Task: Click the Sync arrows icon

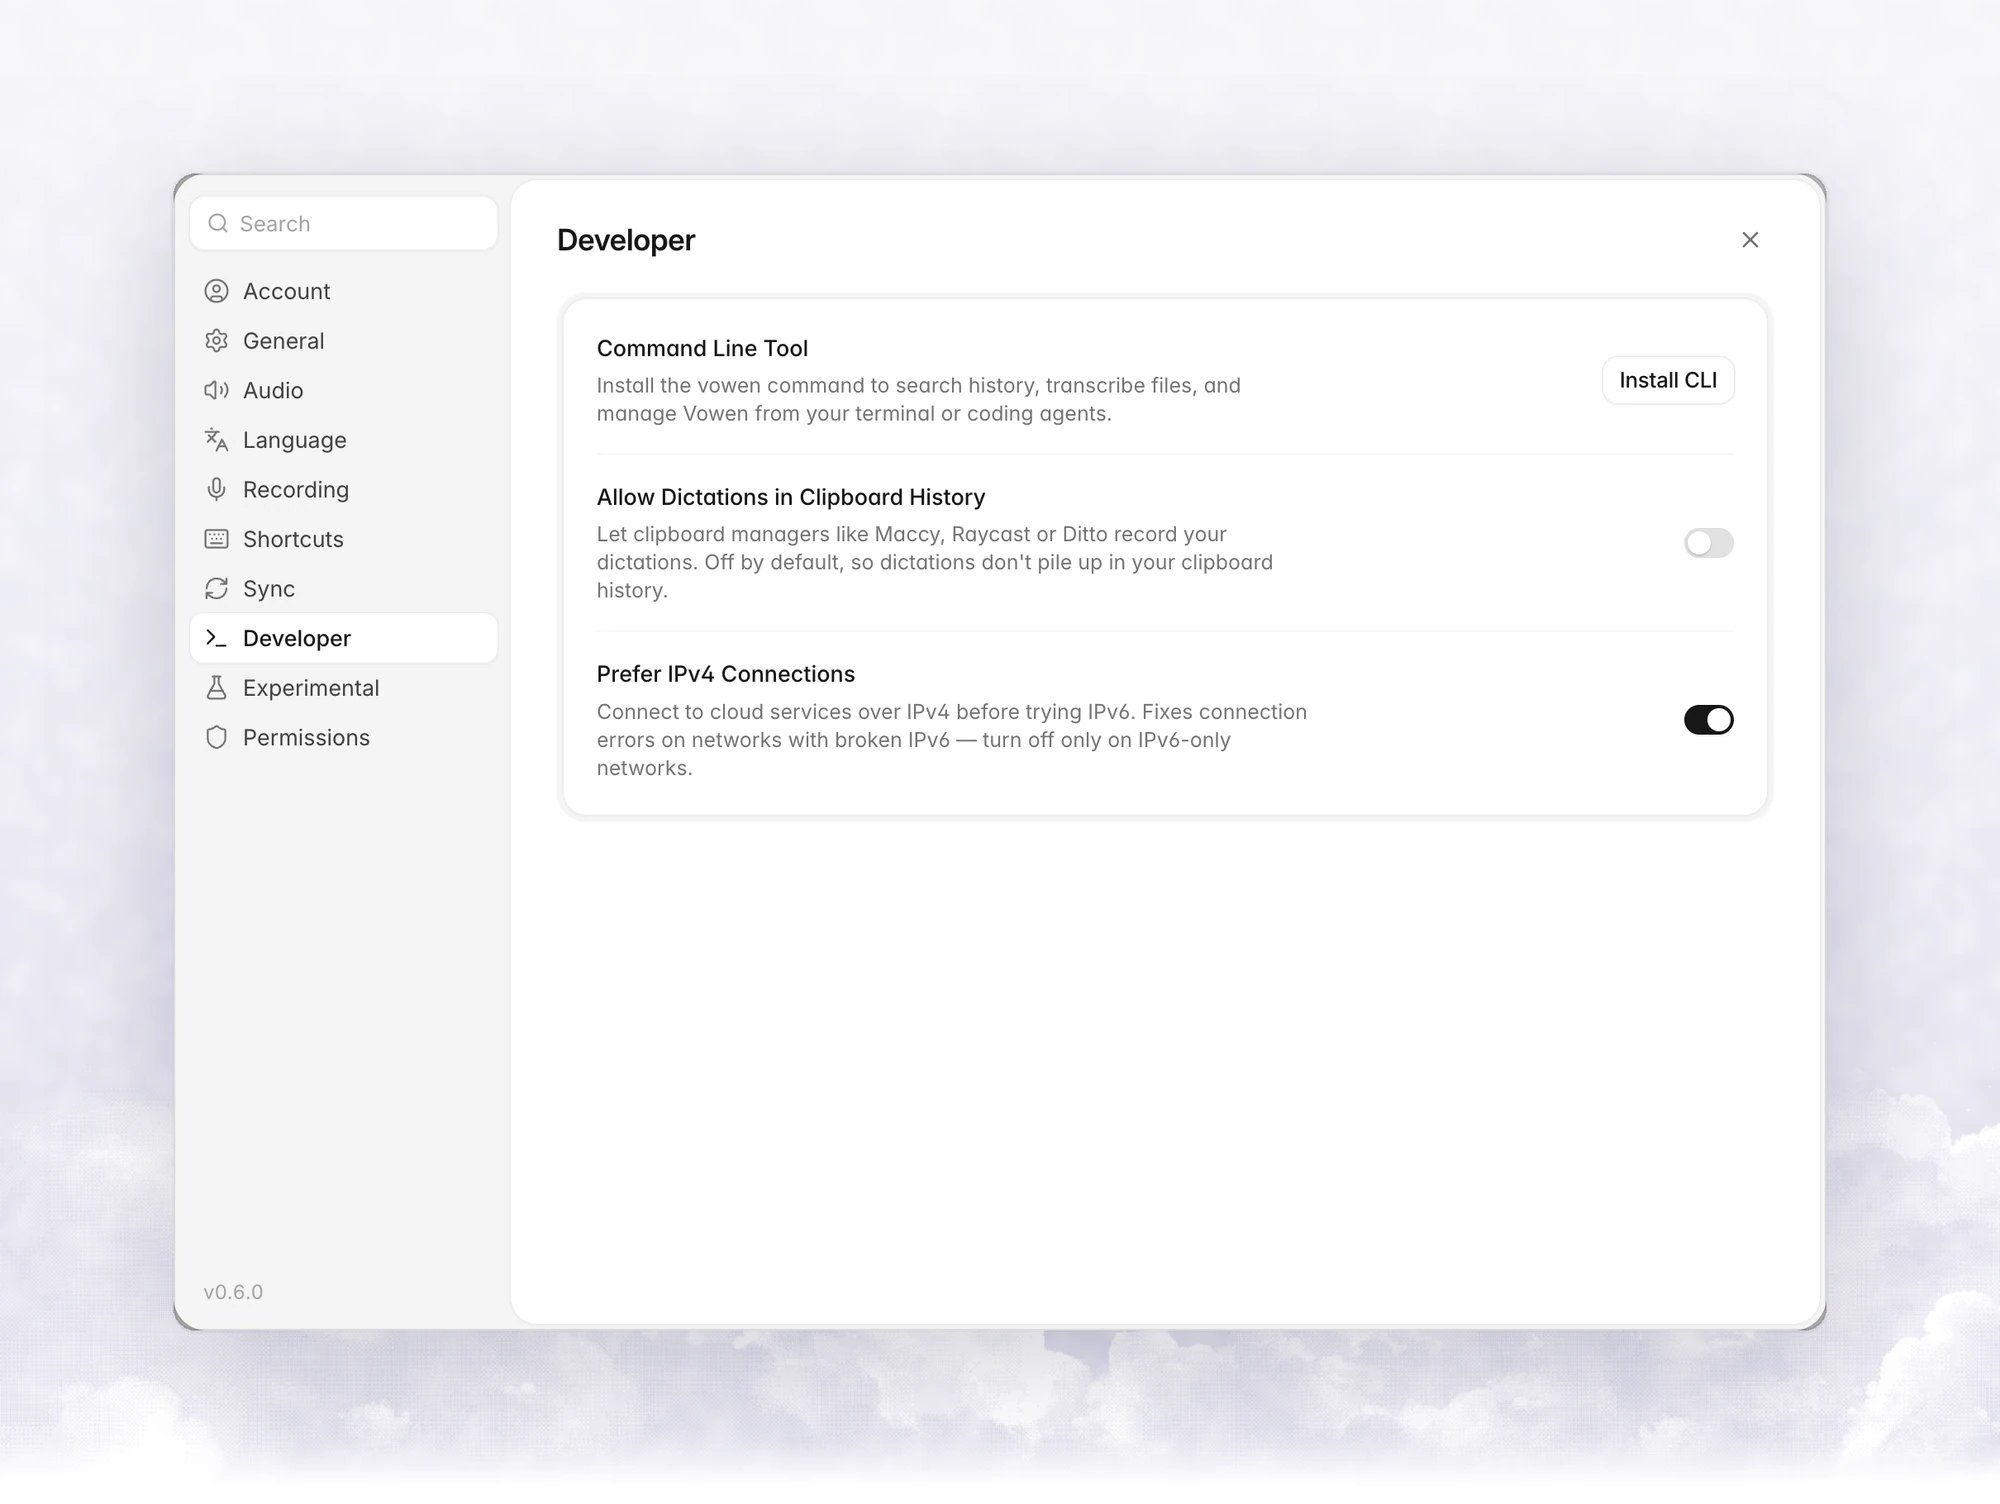Action: (216, 589)
